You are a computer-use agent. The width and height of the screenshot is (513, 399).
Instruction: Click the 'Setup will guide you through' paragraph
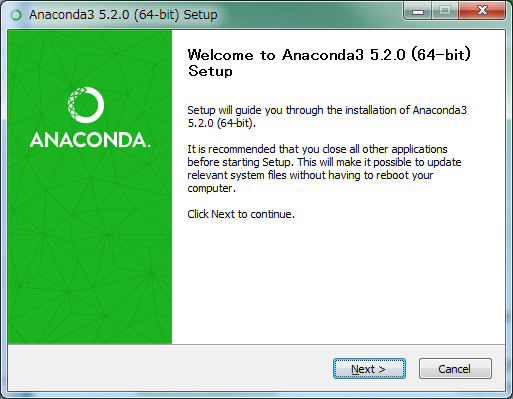pos(327,117)
